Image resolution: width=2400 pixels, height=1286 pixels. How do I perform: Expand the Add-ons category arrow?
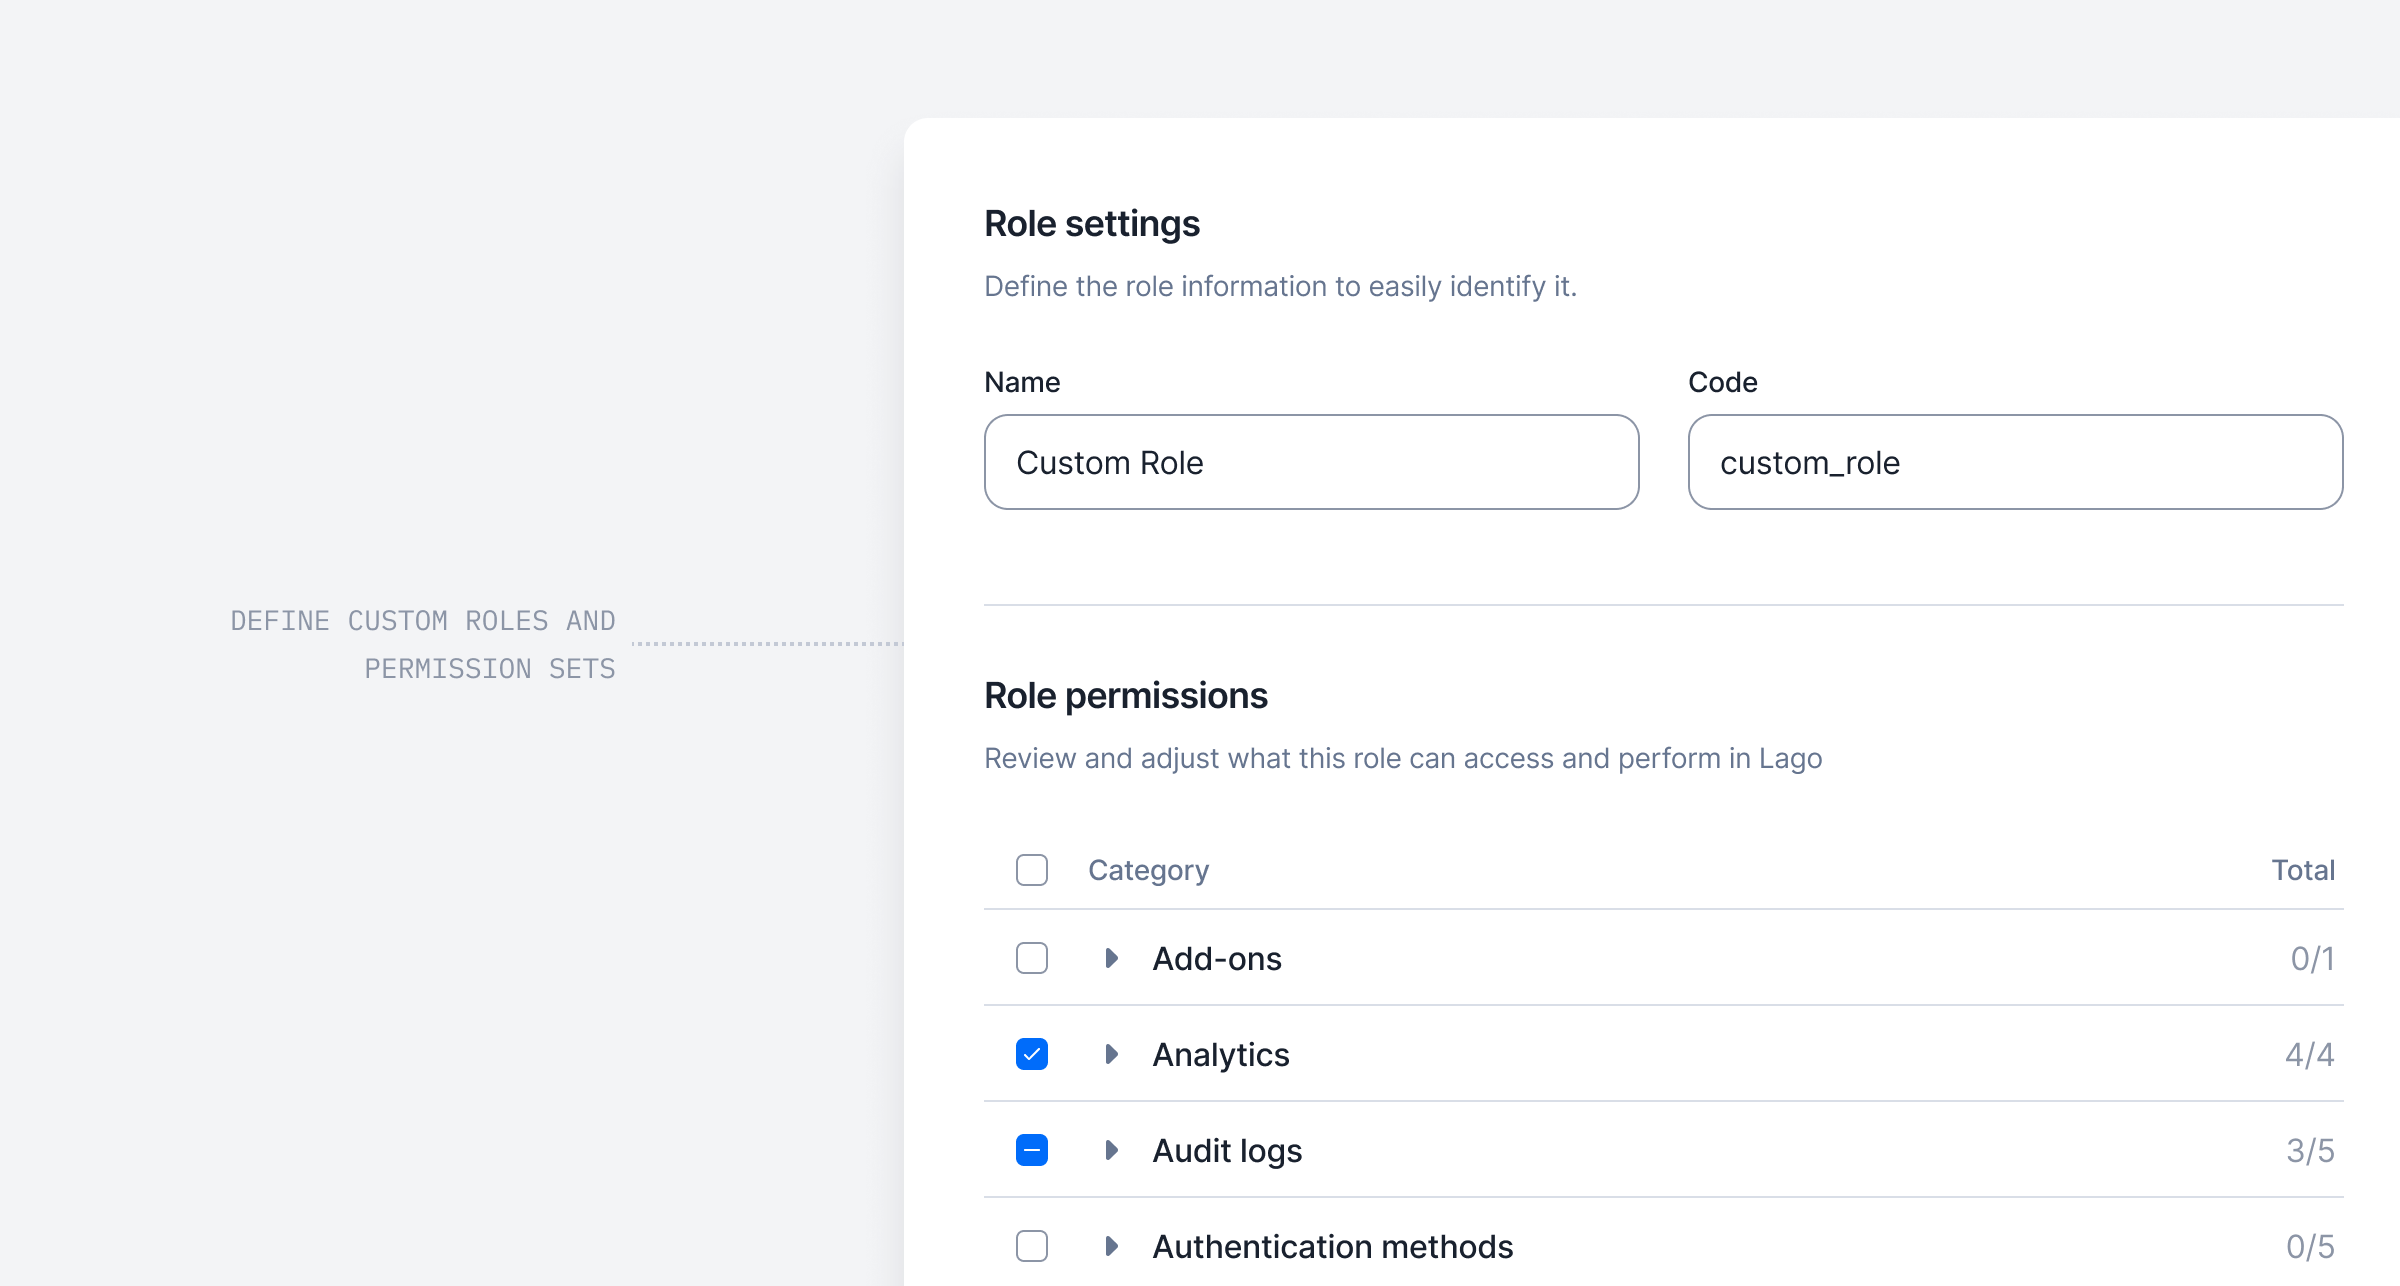click(x=1111, y=958)
